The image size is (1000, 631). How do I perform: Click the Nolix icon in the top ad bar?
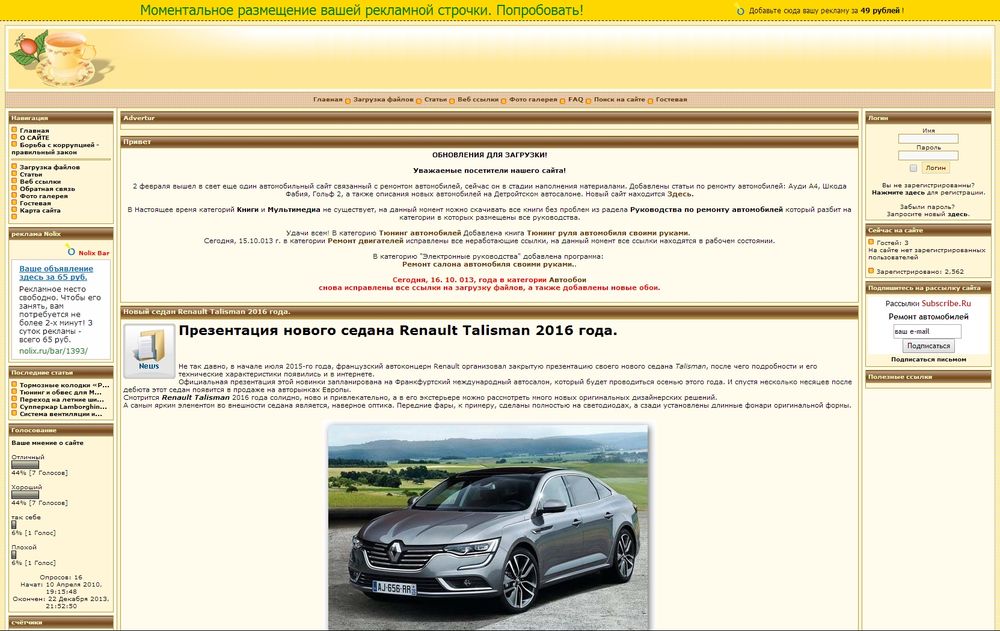click(740, 10)
